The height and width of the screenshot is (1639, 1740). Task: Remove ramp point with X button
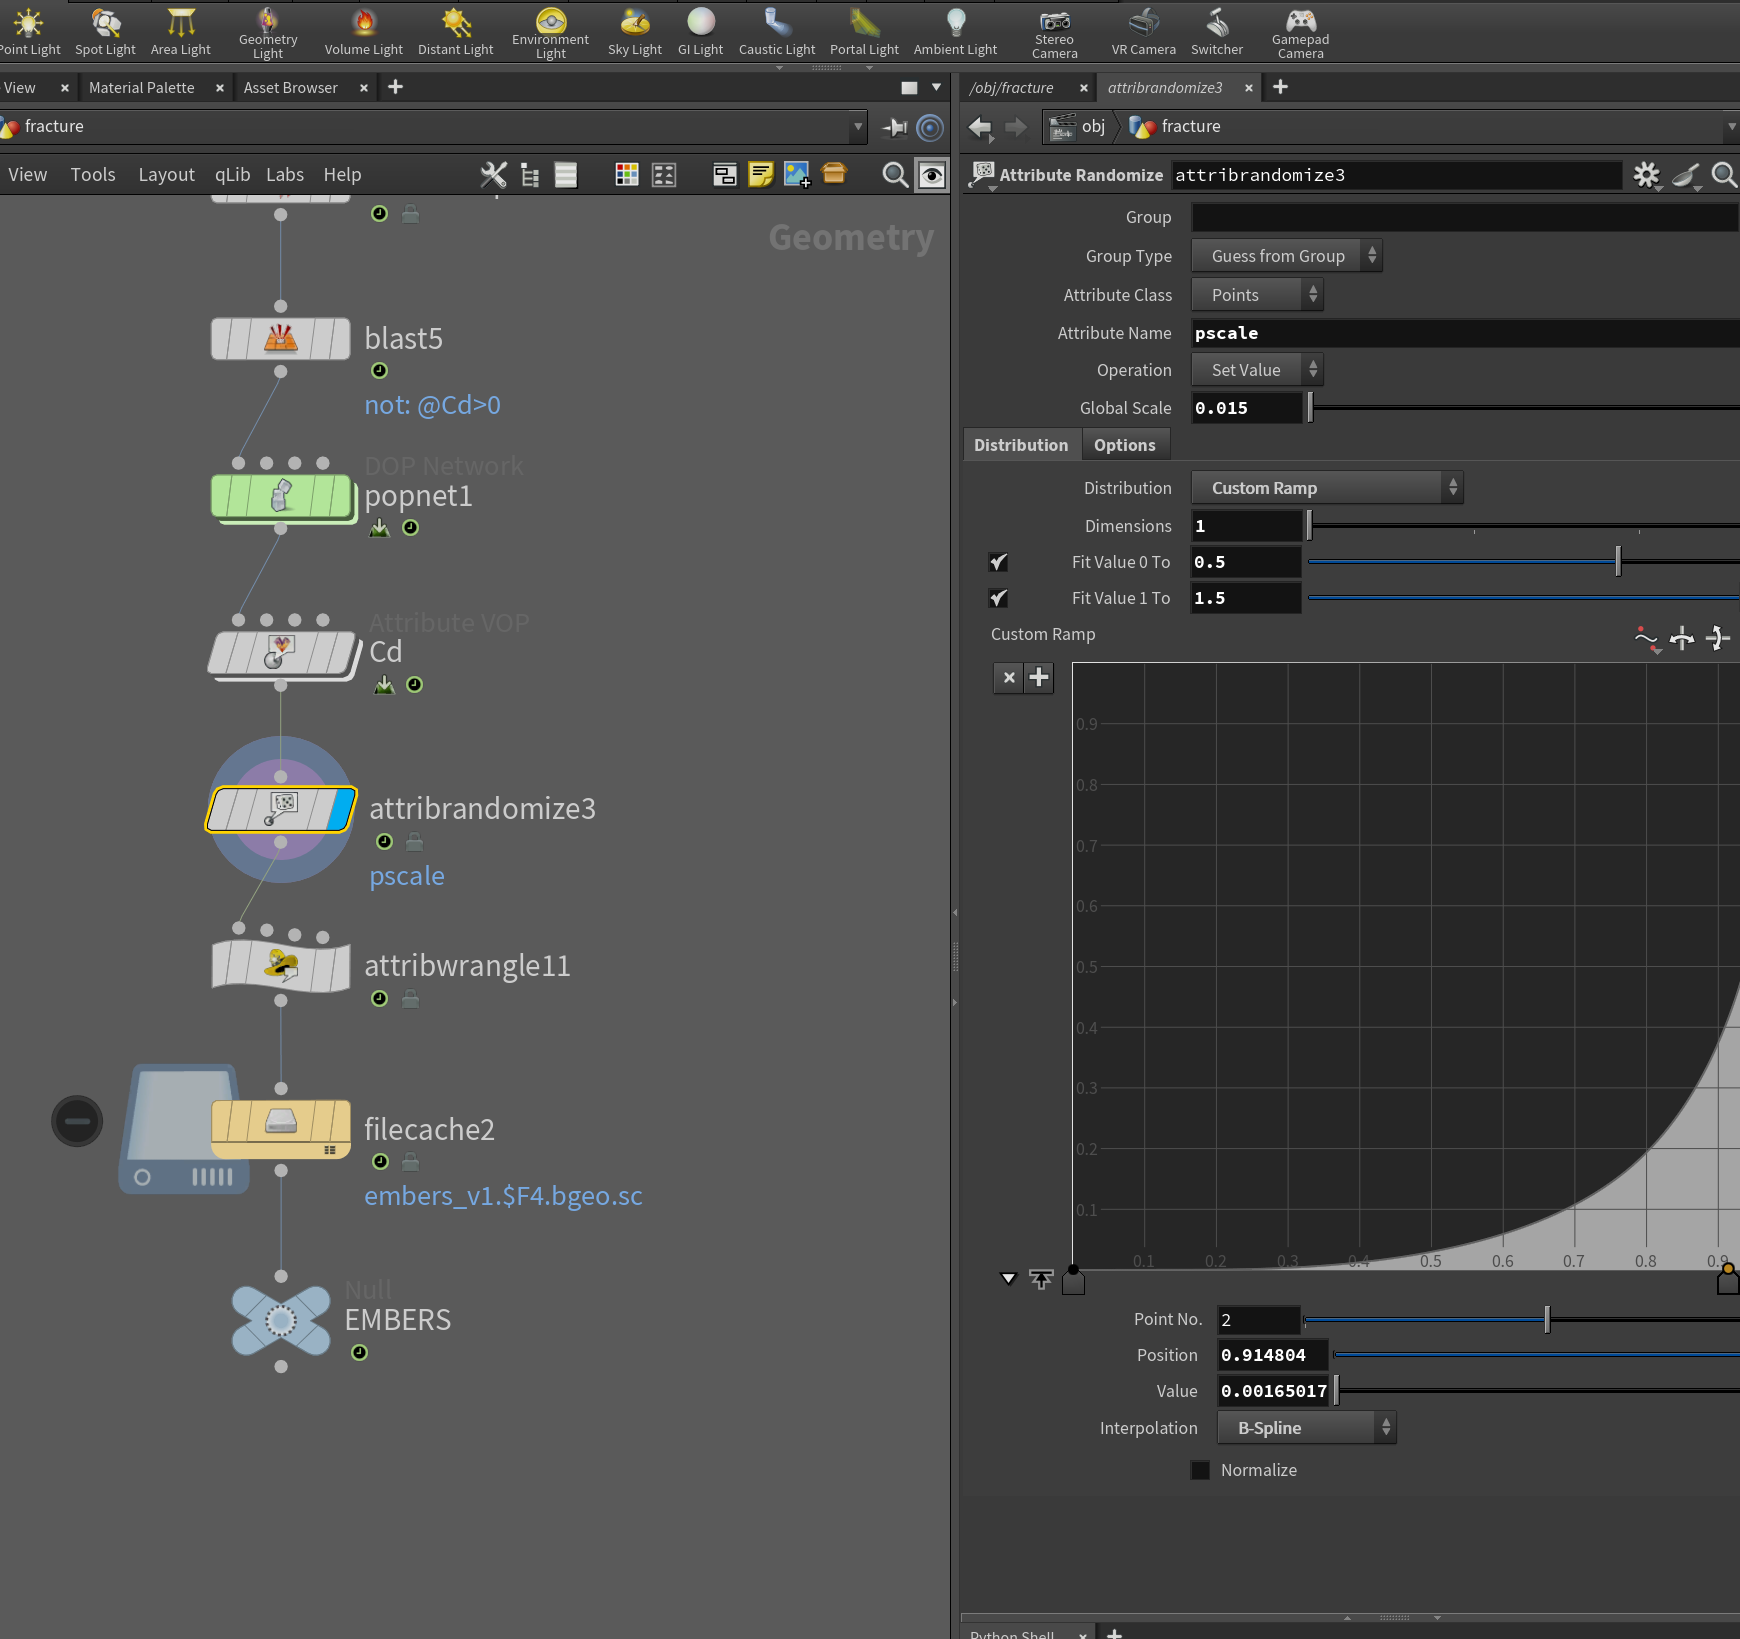click(x=1009, y=678)
